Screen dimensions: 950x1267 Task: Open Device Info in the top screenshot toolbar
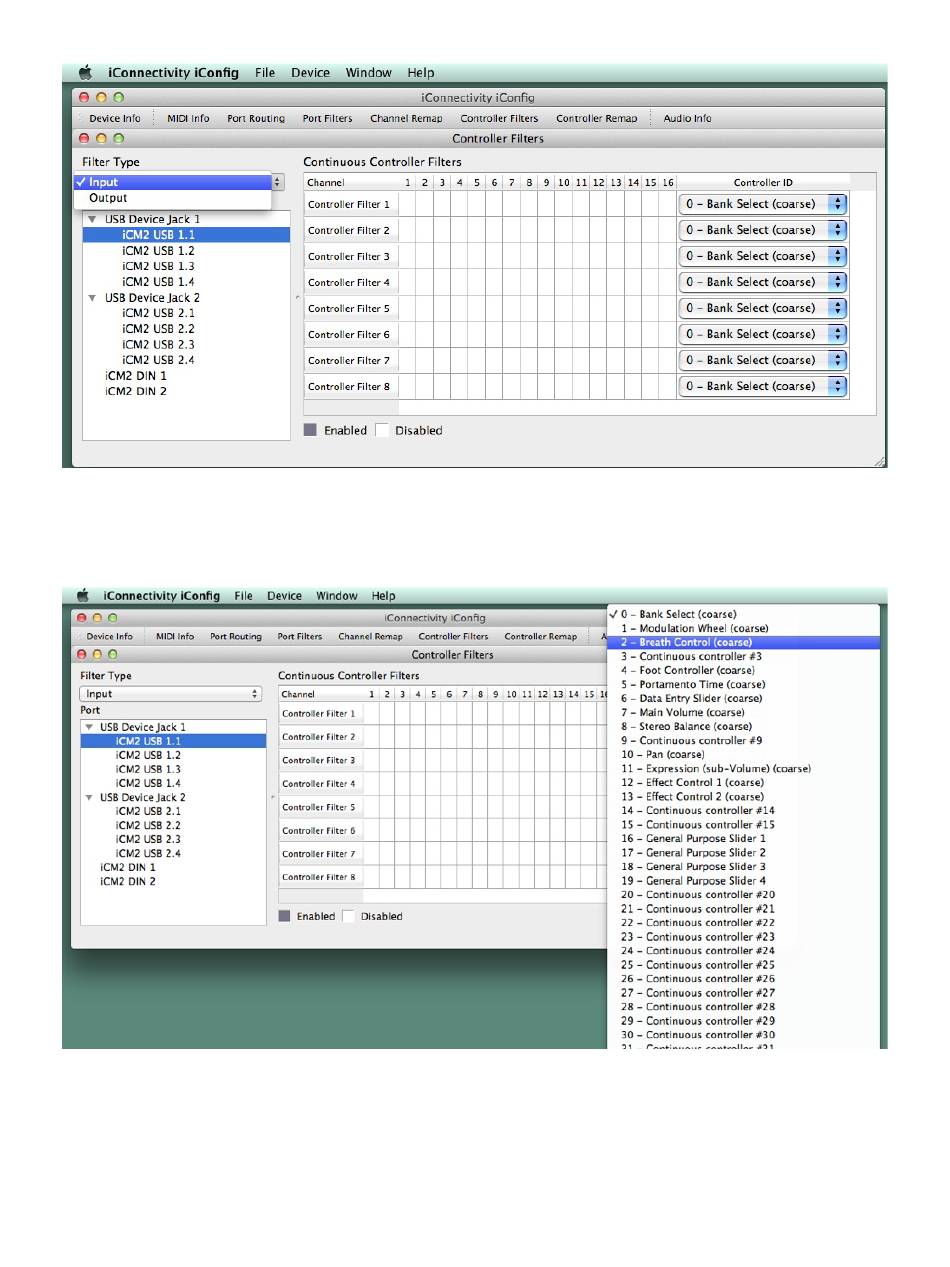(x=114, y=118)
